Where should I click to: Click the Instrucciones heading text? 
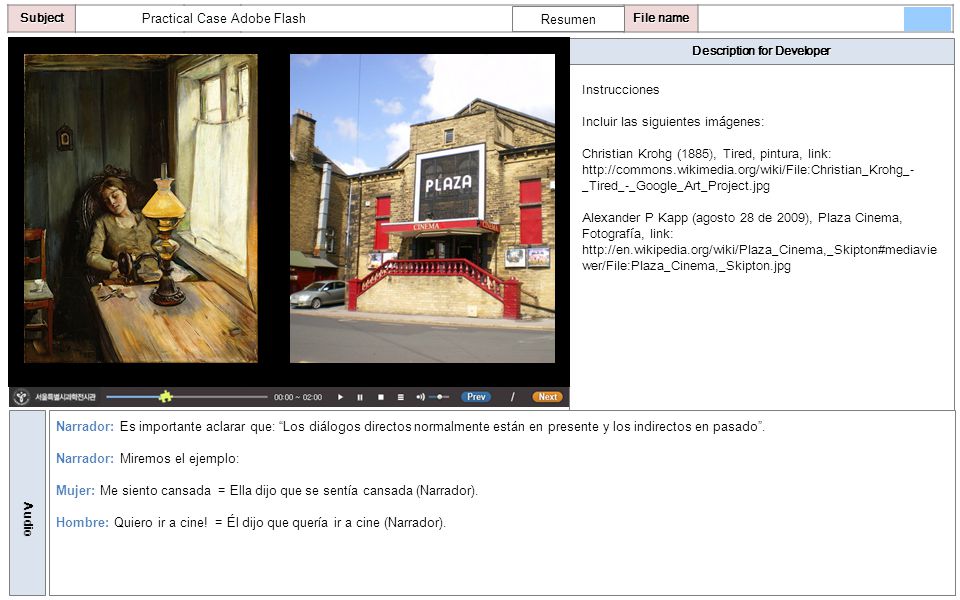pyautogui.click(x=620, y=89)
